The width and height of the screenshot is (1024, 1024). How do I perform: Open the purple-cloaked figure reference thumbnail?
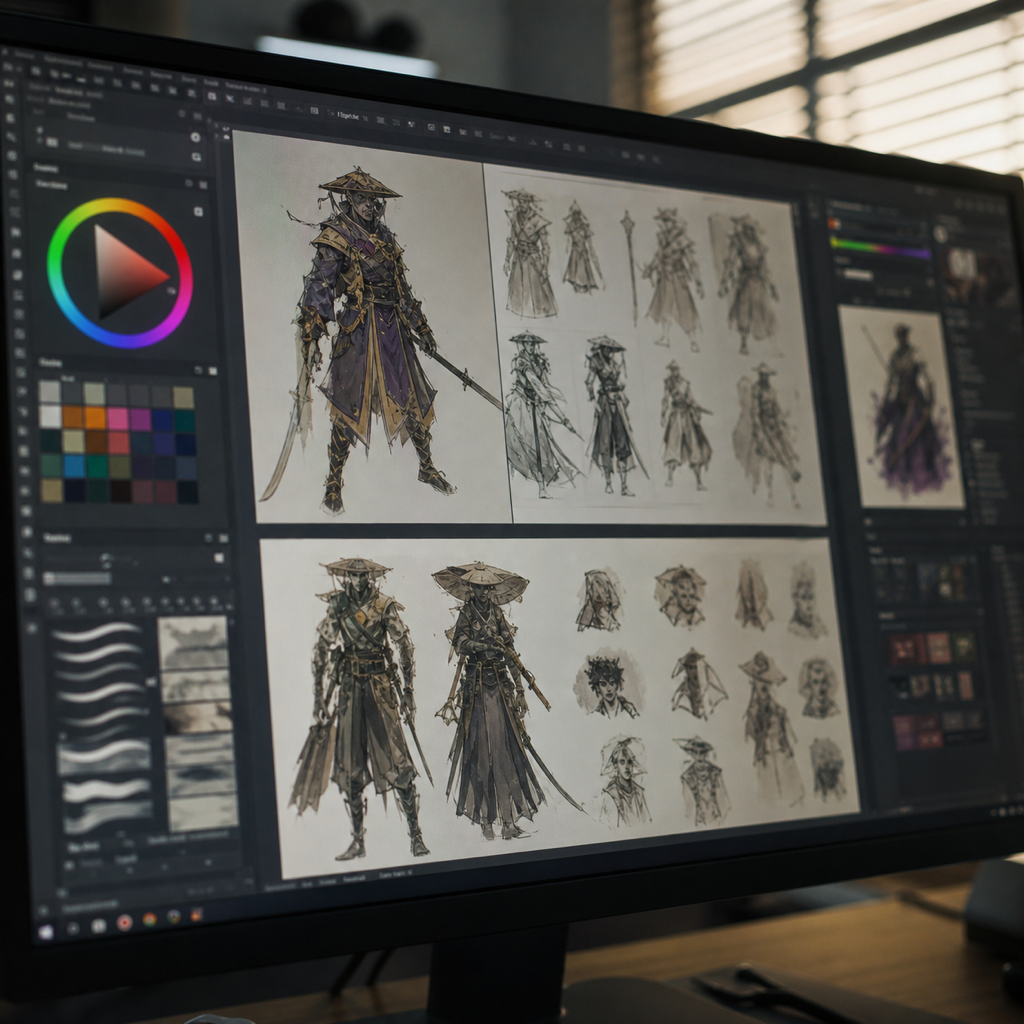point(902,407)
